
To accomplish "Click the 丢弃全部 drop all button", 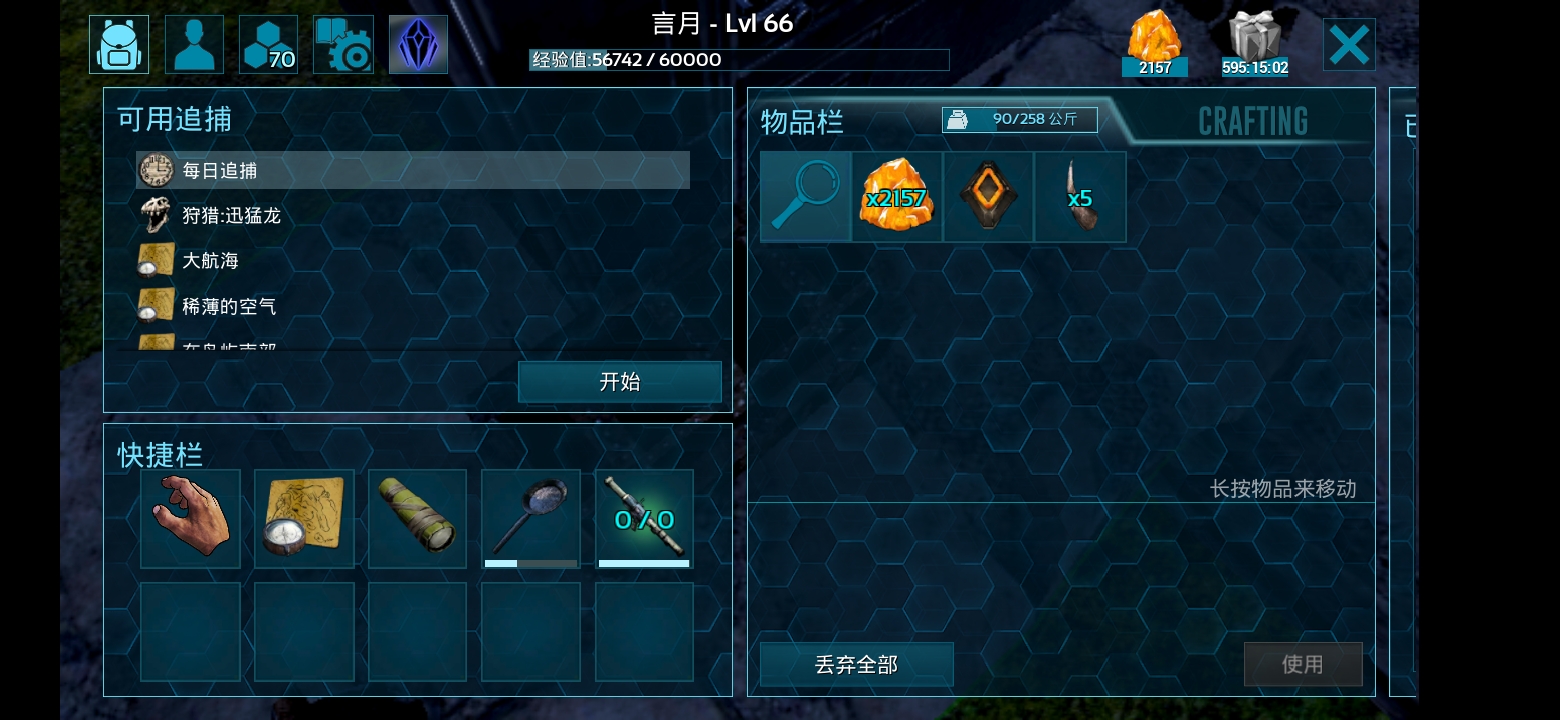I will (x=857, y=664).
